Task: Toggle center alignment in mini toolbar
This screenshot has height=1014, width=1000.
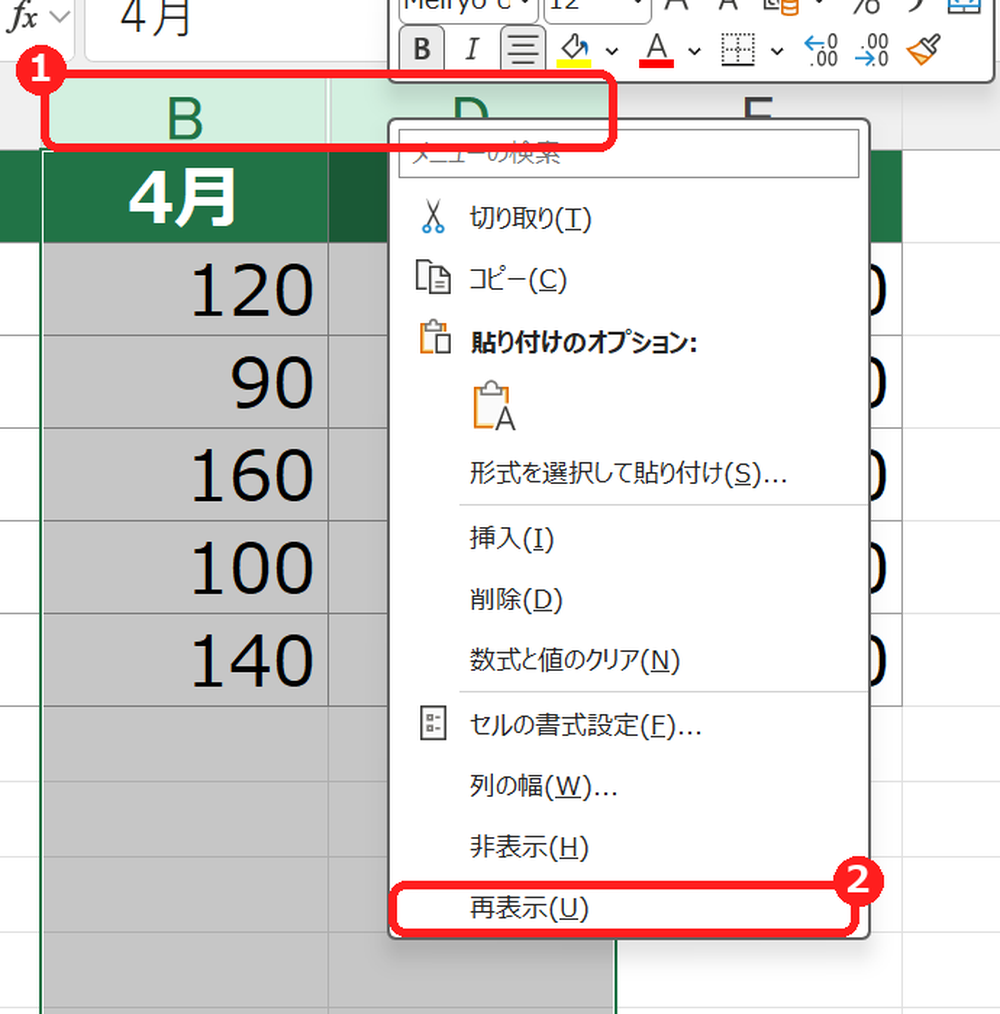Action: [522, 49]
